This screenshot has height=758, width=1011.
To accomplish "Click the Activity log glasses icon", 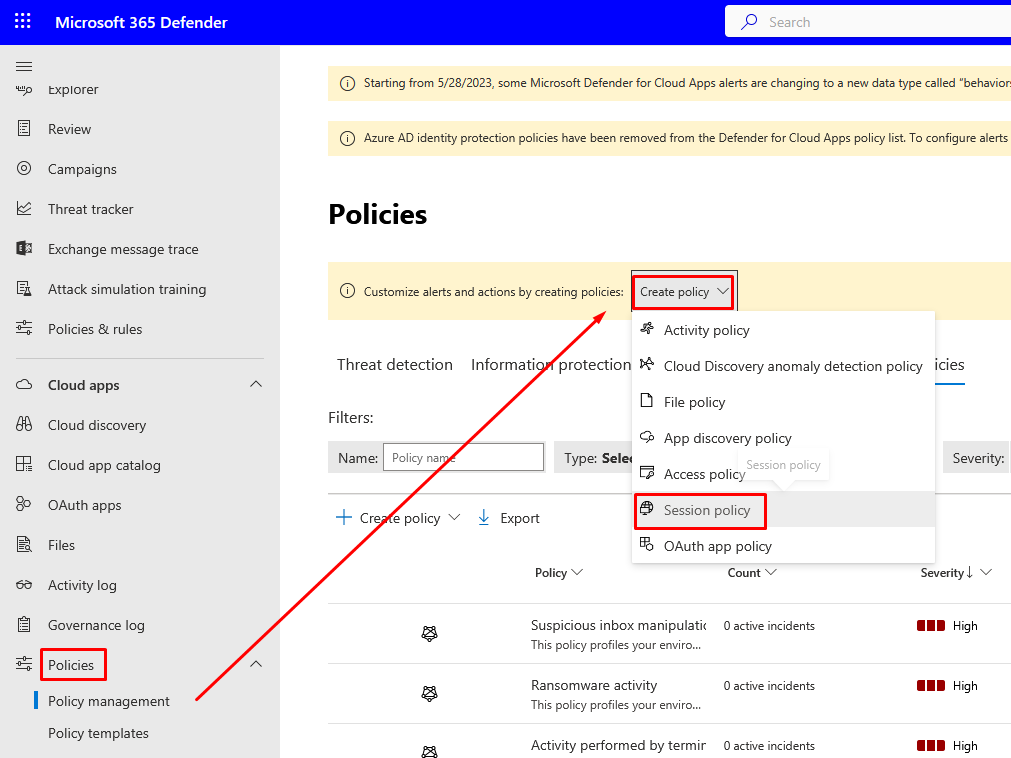I will [x=24, y=585].
